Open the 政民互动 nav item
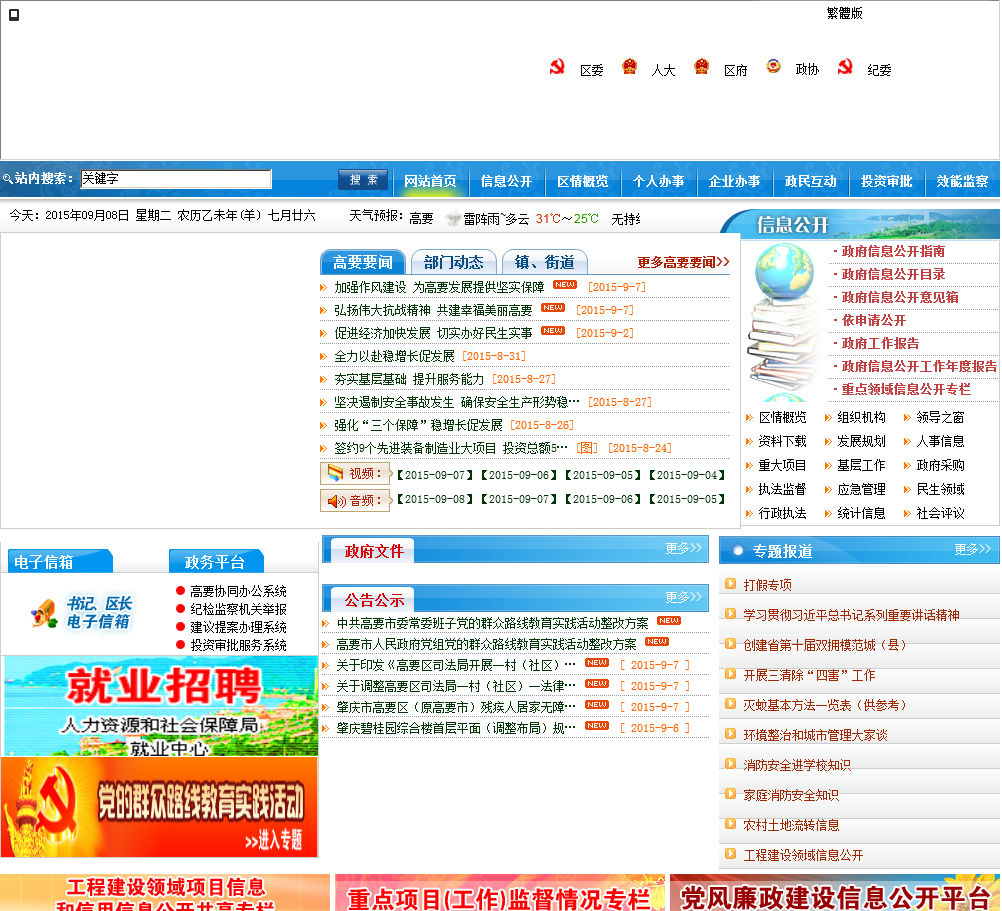Viewport: 1002px width, 911px height. click(810, 181)
